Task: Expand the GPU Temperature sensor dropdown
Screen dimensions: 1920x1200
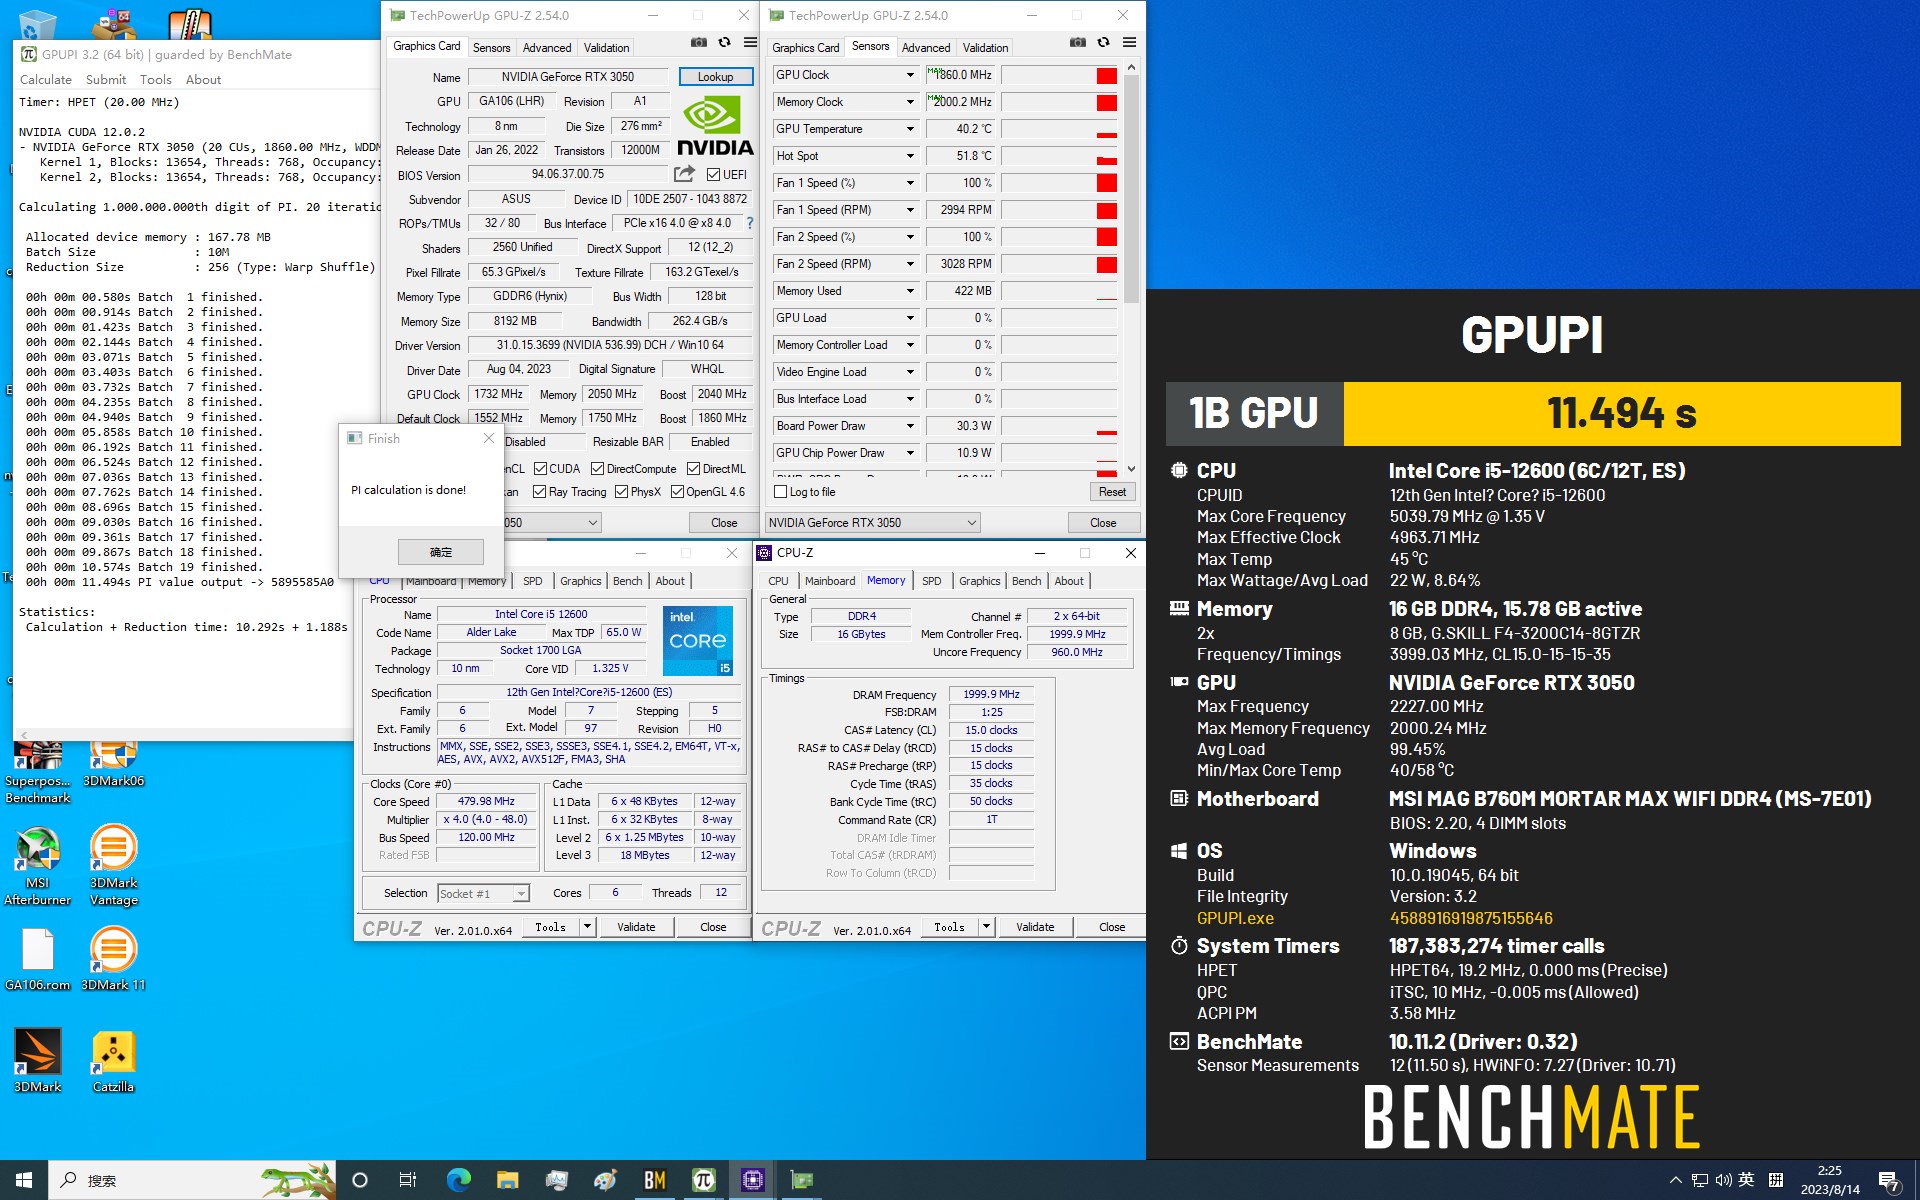Action: (910, 129)
